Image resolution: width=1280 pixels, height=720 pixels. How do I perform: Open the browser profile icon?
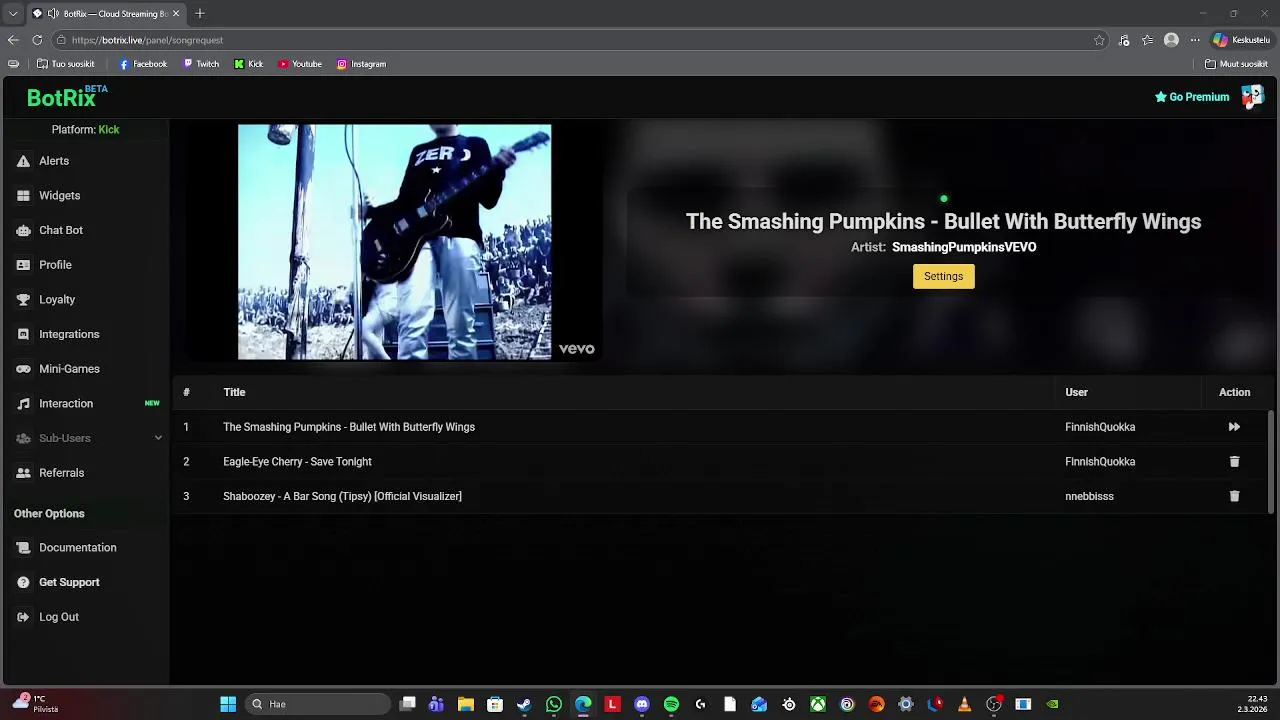(1171, 40)
